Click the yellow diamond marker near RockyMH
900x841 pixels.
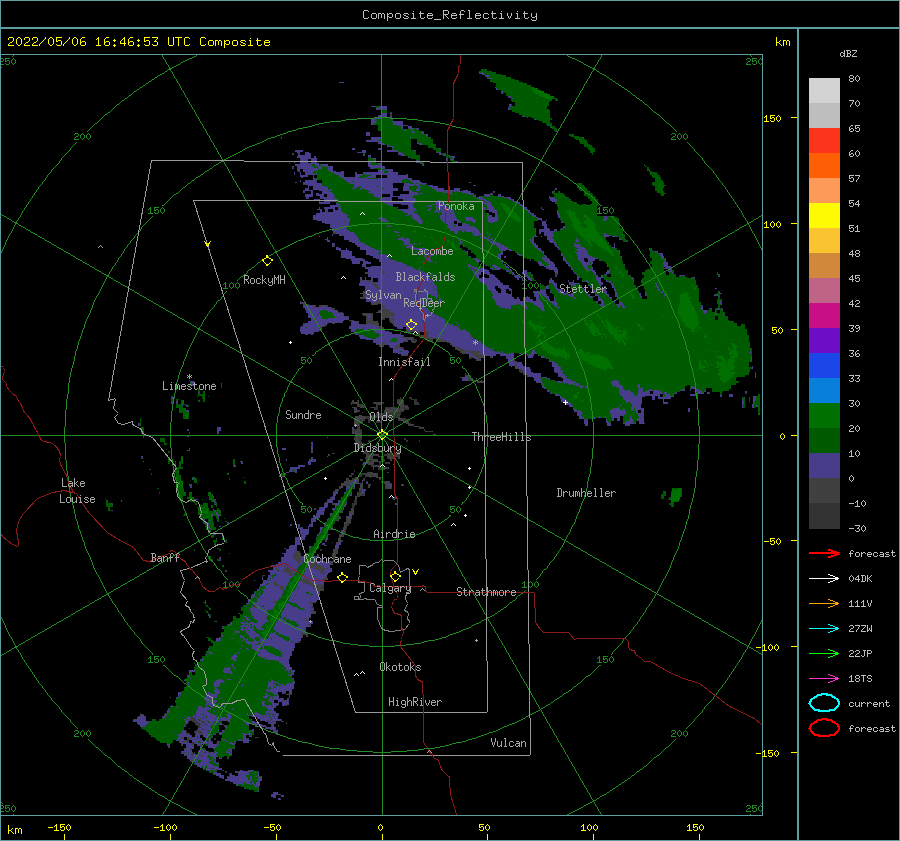(x=267, y=261)
